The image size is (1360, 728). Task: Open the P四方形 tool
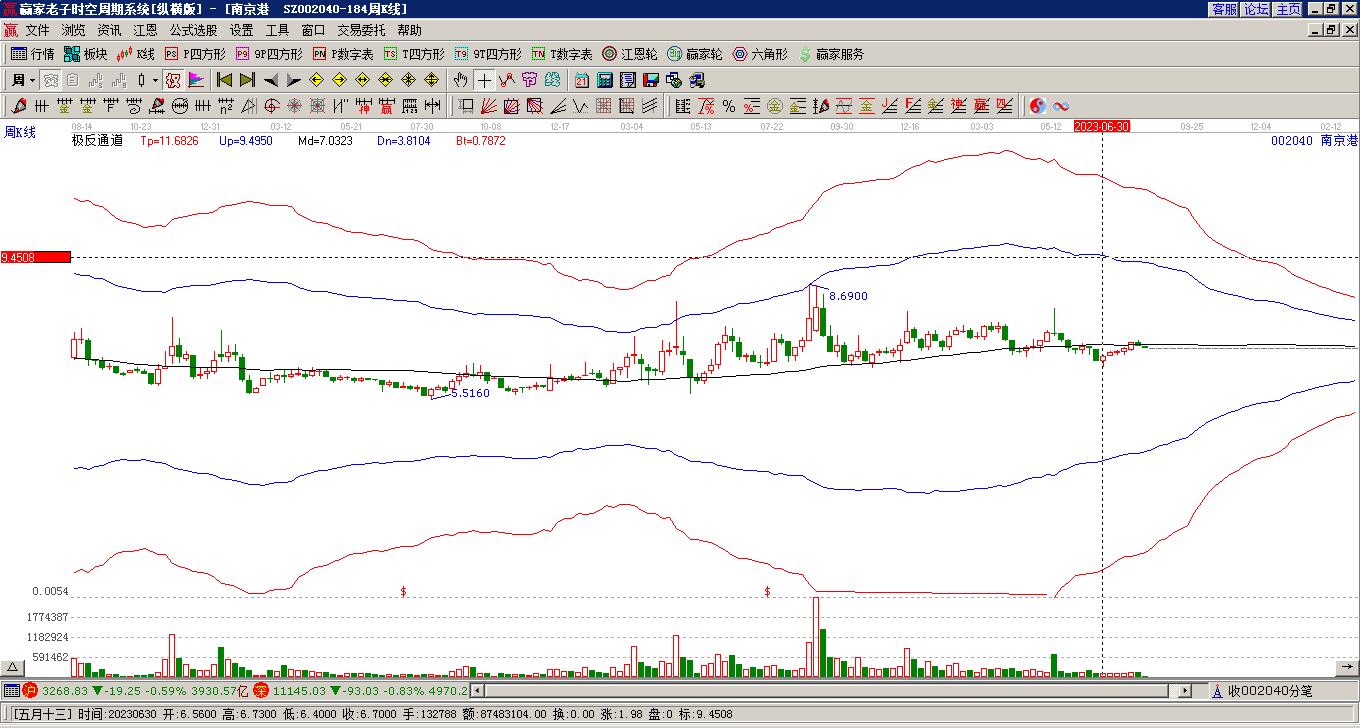(x=195, y=54)
